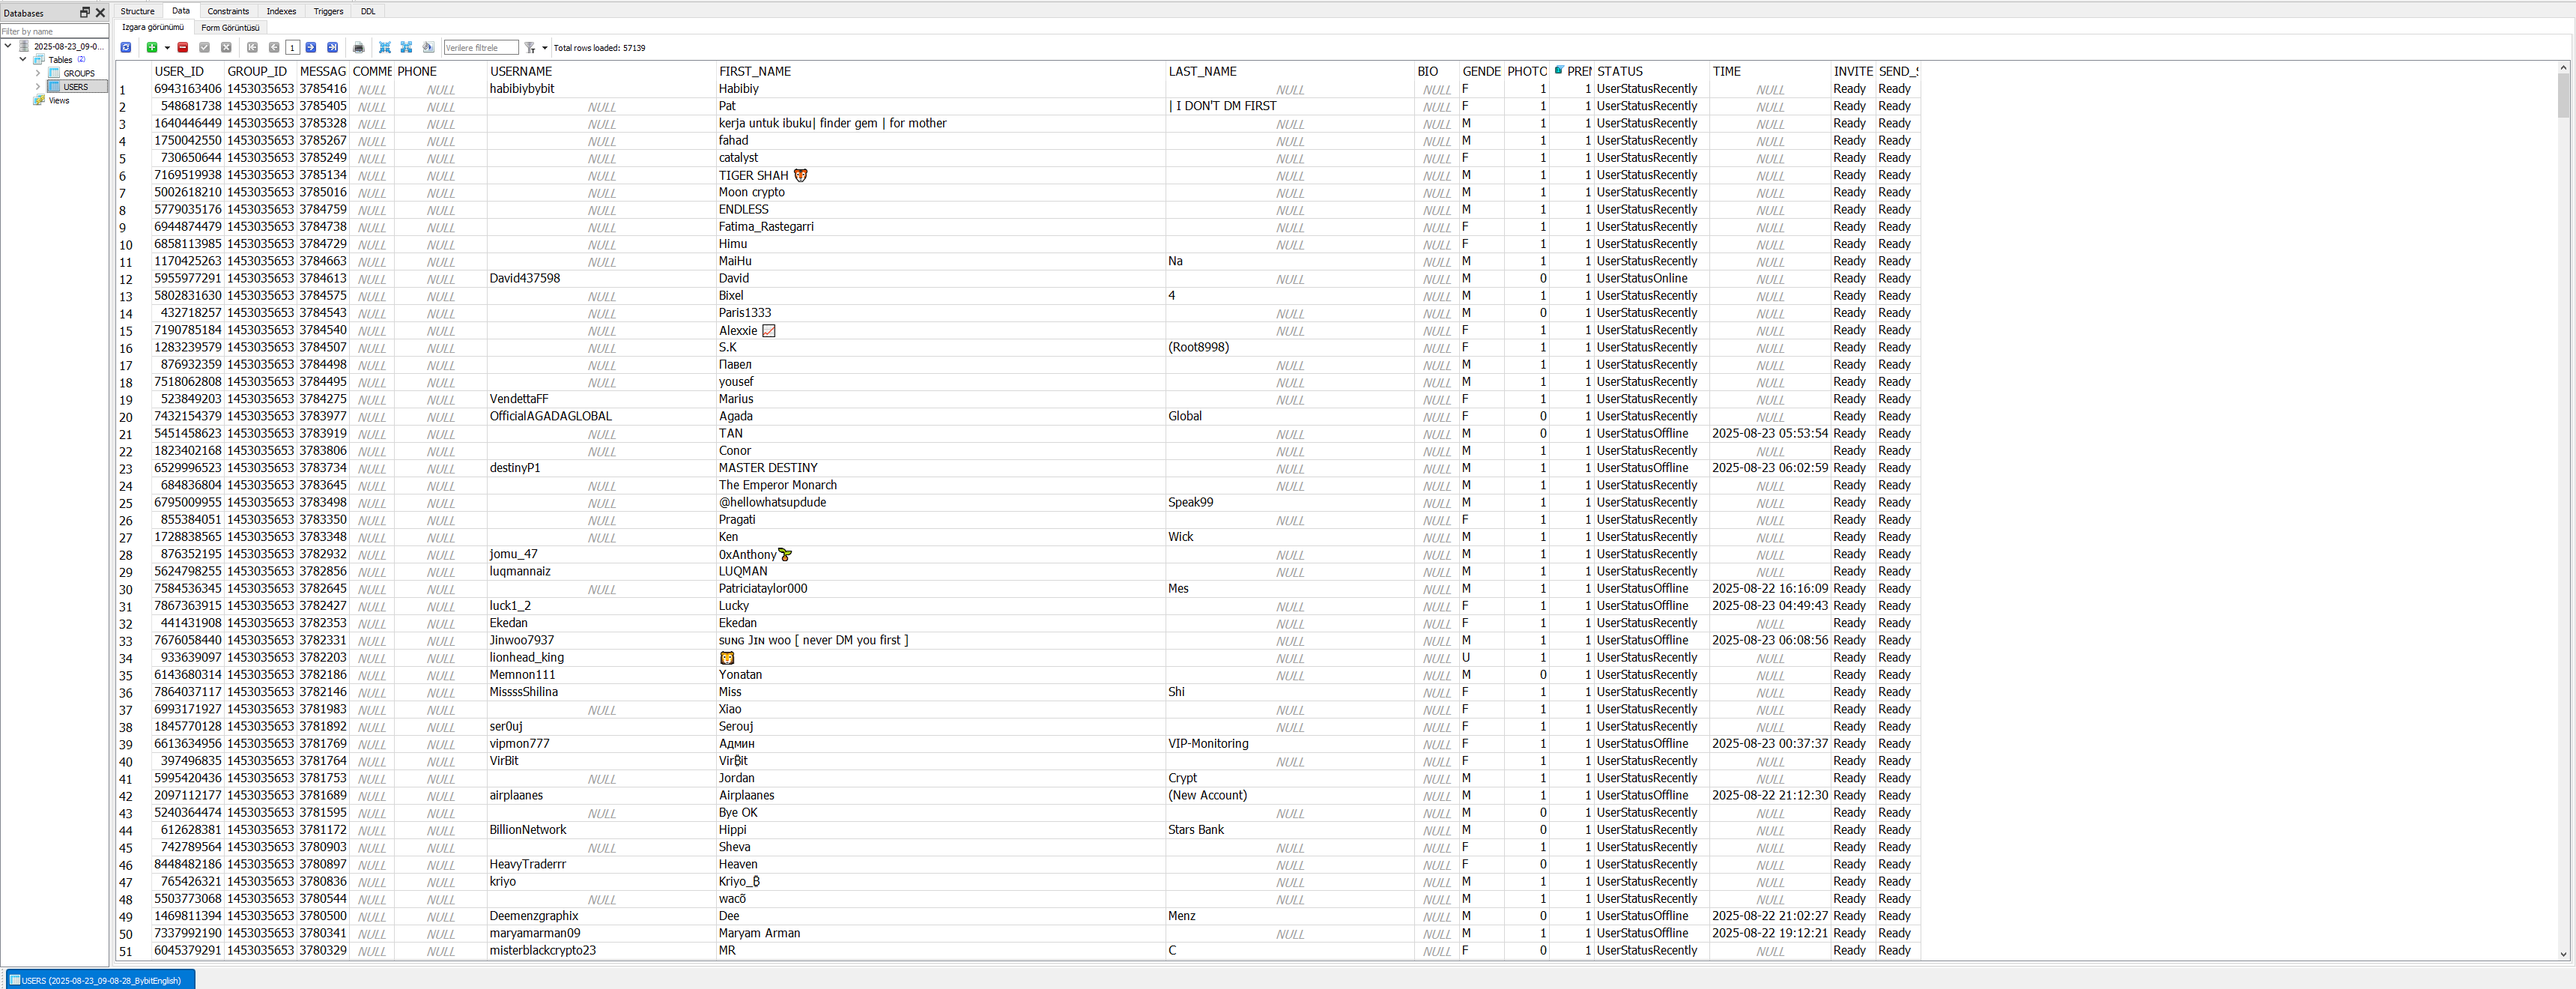The width and height of the screenshot is (2576, 989).
Task: Click the grey rollback X icon
Action: [226, 47]
